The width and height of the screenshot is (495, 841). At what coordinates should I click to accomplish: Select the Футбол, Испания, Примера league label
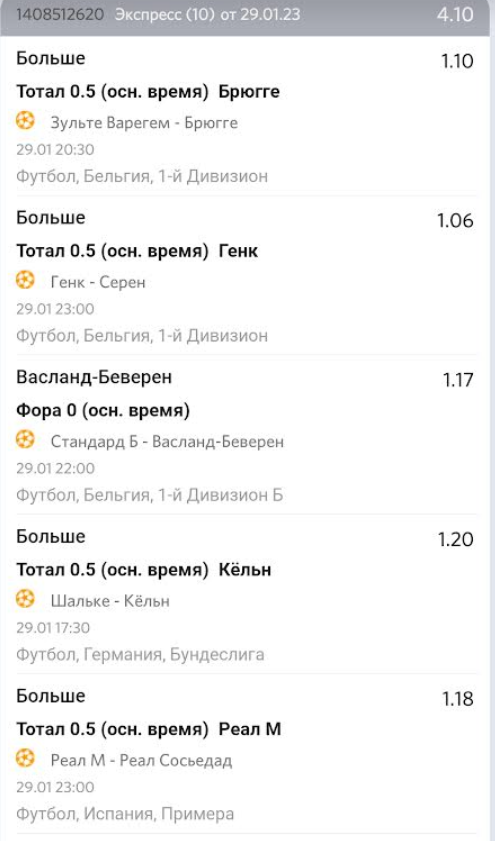coord(125,814)
